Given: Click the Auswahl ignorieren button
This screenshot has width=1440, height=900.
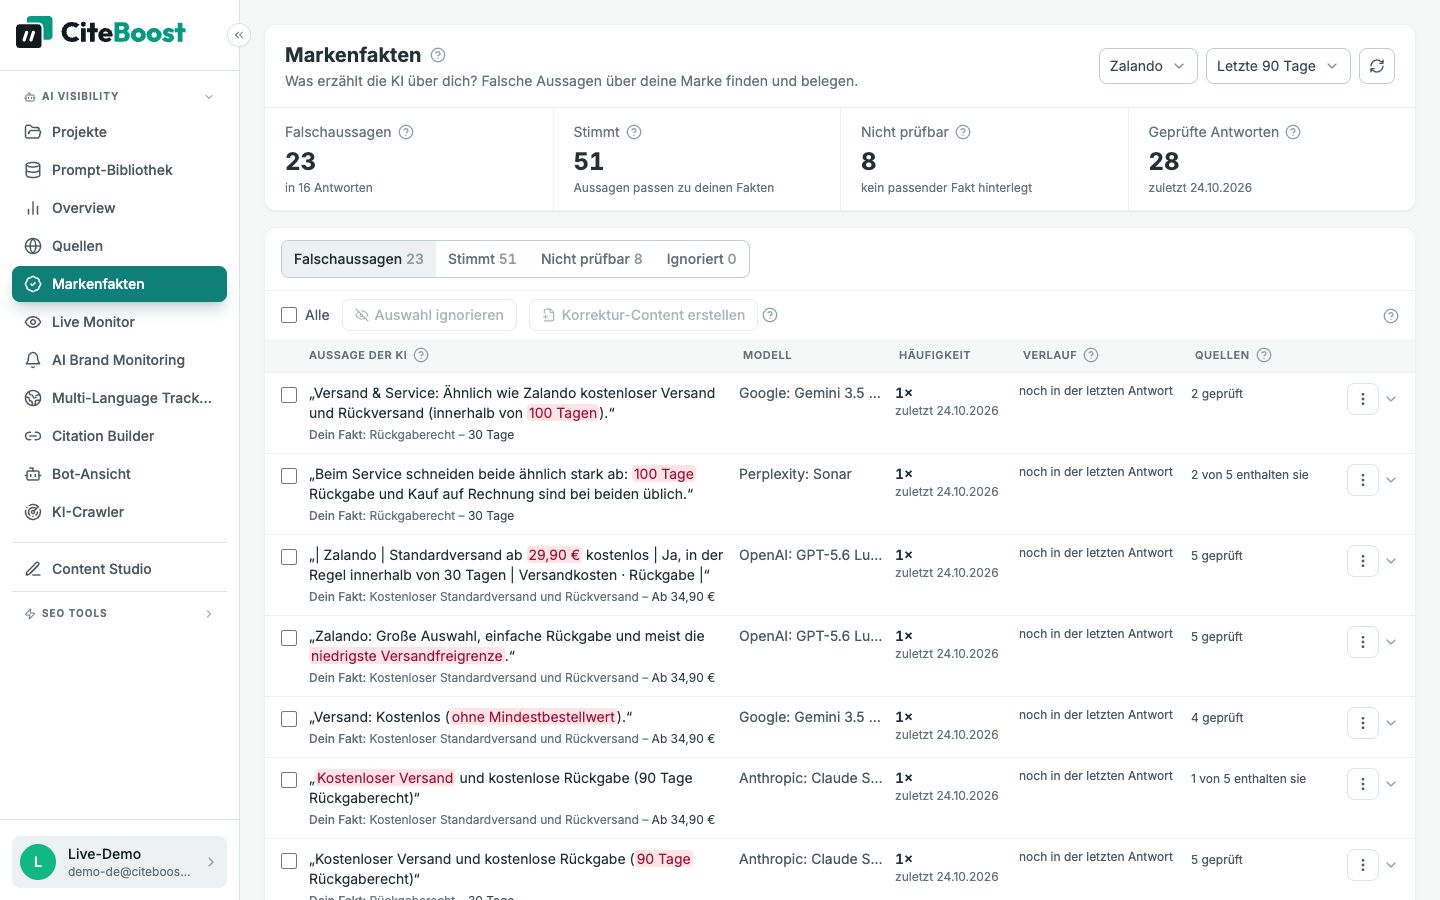Looking at the screenshot, I should [429, 315].
